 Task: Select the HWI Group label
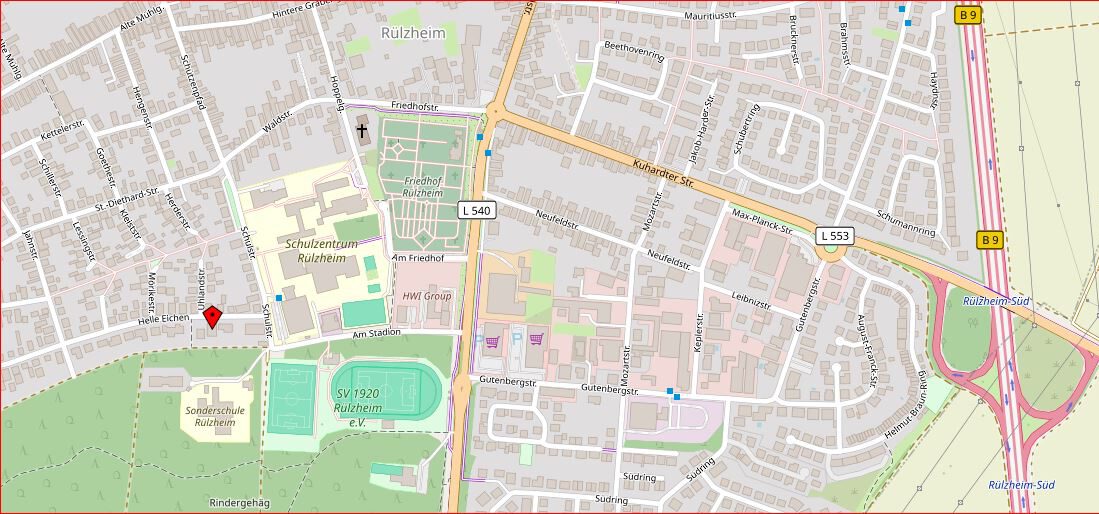pos(427,296)
